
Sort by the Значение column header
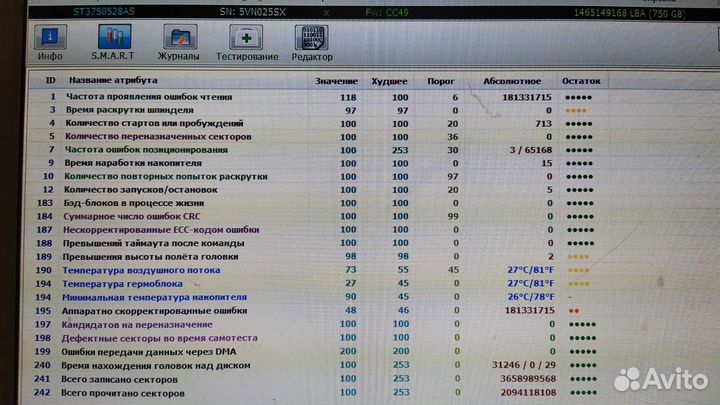(x=336, y=80)
